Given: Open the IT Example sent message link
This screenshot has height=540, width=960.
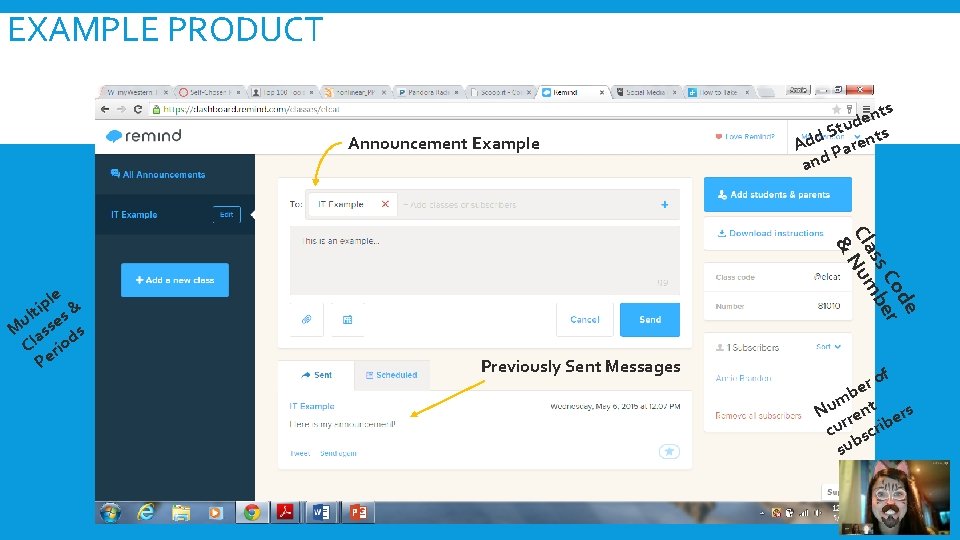Looking at the screenshot, I should (x=312, y=406).
